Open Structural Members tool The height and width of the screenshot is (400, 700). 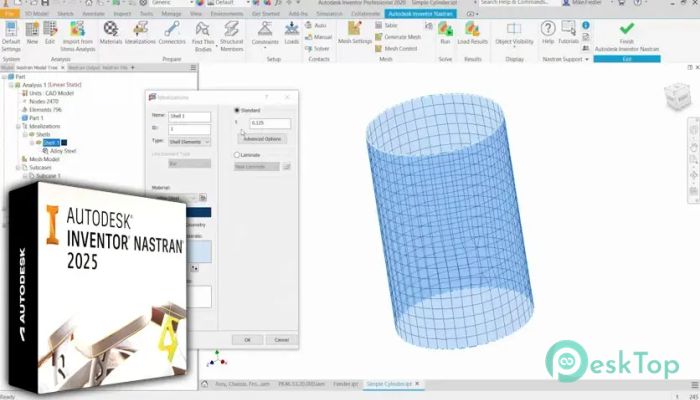[231, 36]
